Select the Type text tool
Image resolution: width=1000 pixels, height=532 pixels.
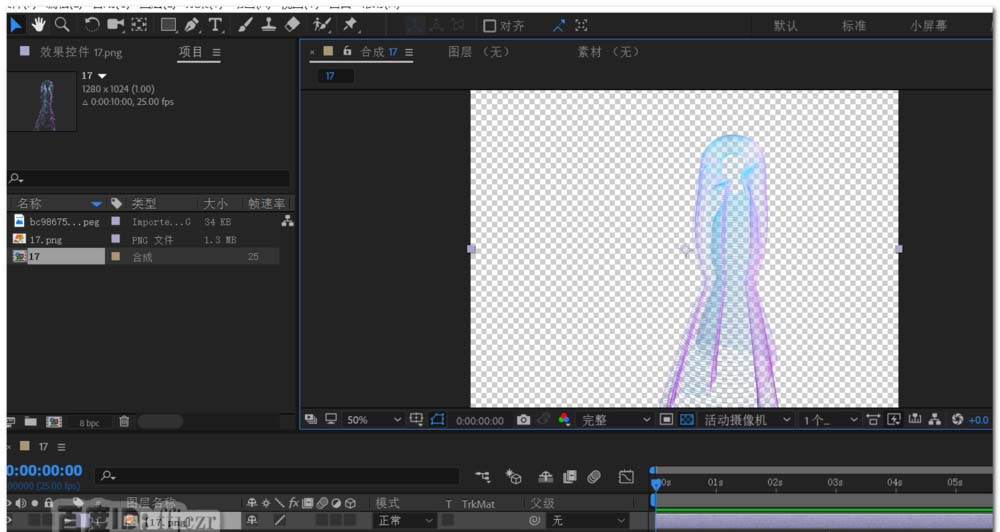click(x=215, y=24)
